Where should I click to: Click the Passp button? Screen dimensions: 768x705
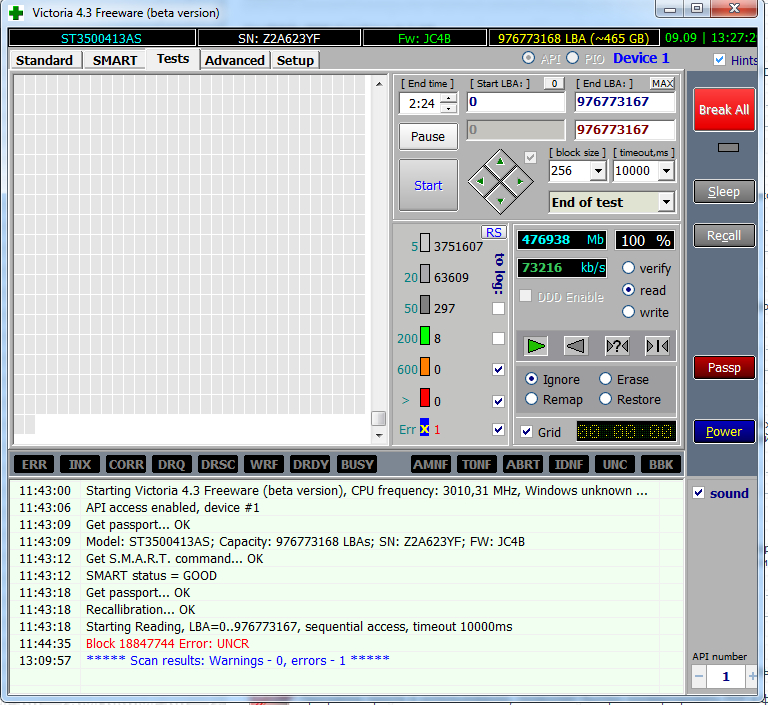724,368
